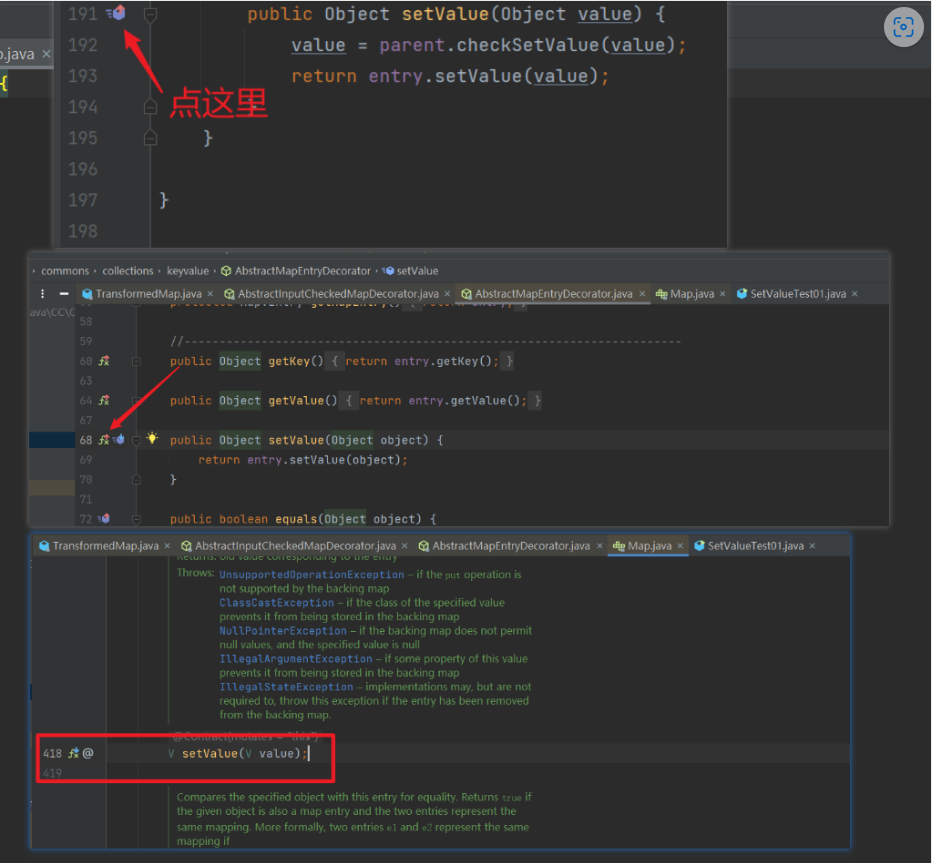
Task: Open the NullPointerException doc link
Action: pyautogui.click(x=283, y=631)
